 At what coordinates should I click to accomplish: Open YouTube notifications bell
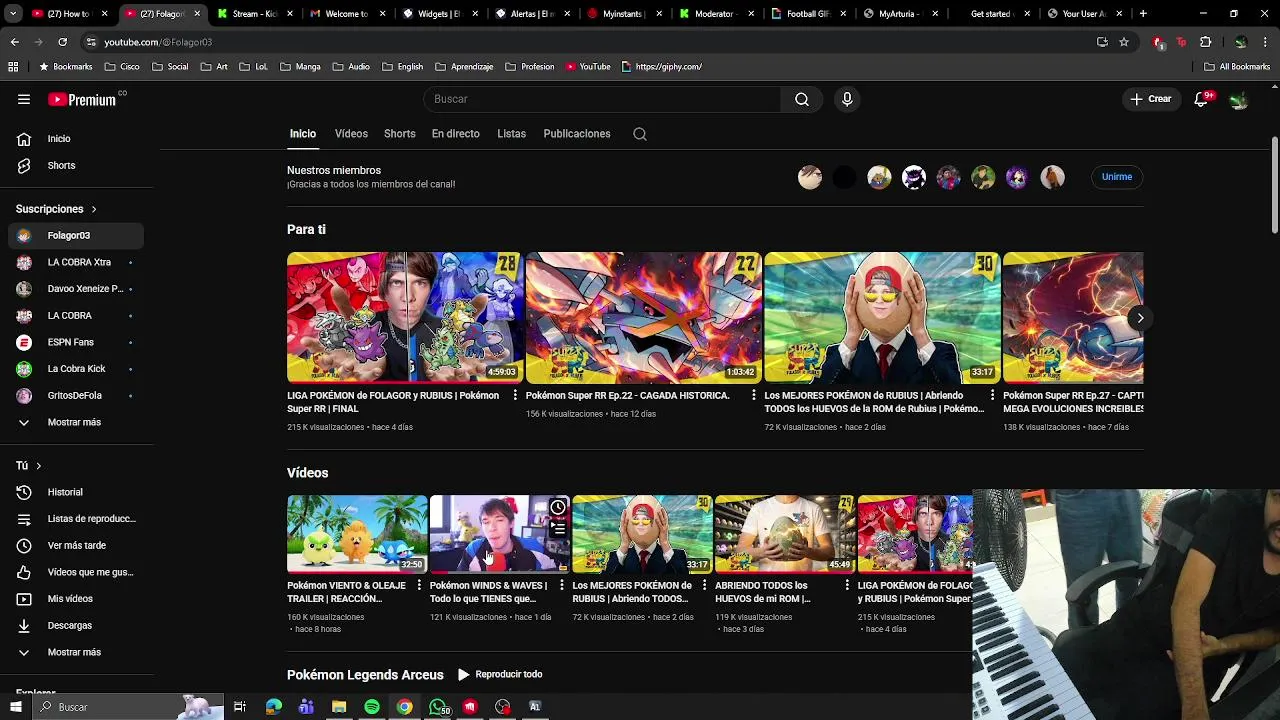click(x=1202, y=99)
